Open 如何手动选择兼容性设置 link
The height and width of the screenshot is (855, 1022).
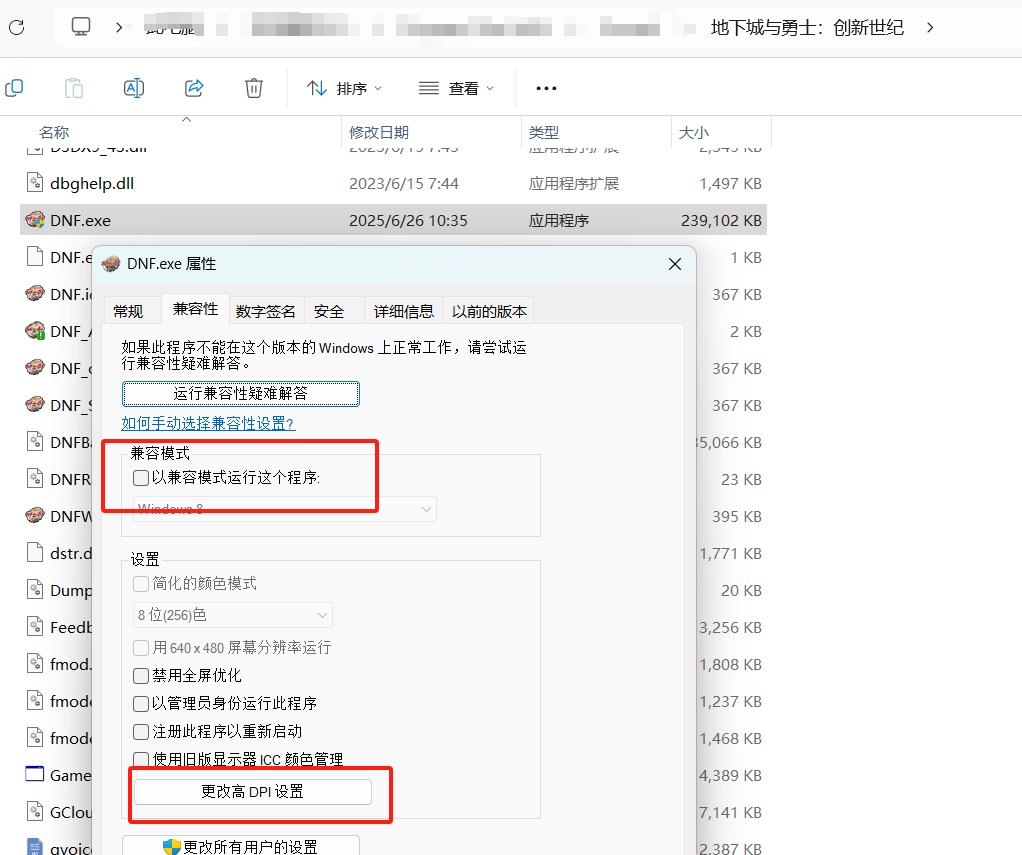click(x=208, y=424)
